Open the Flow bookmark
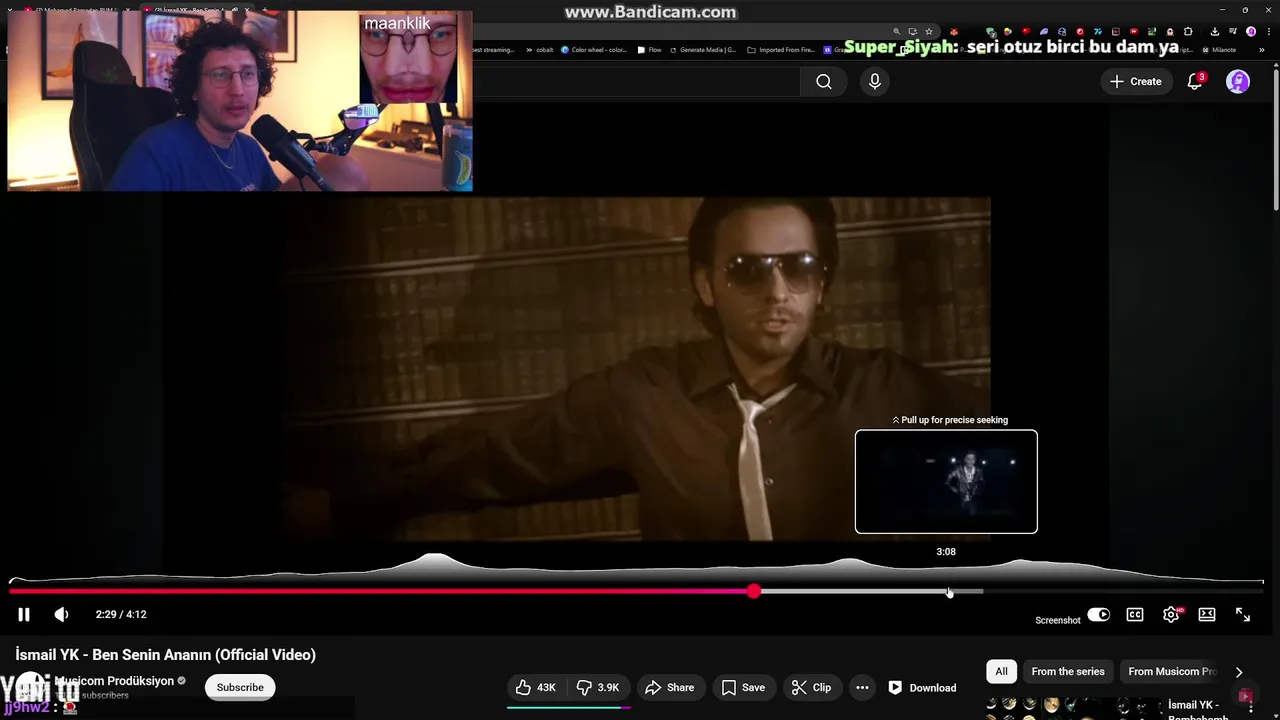 [650, 49]
